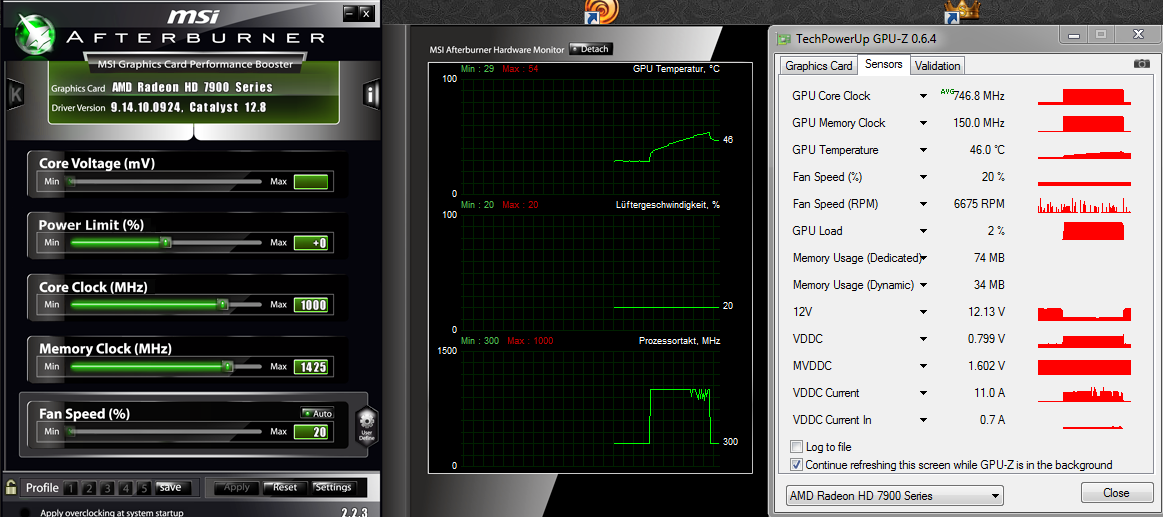
Task: Click the Fan Speed slider track
Action: [164, 431]
